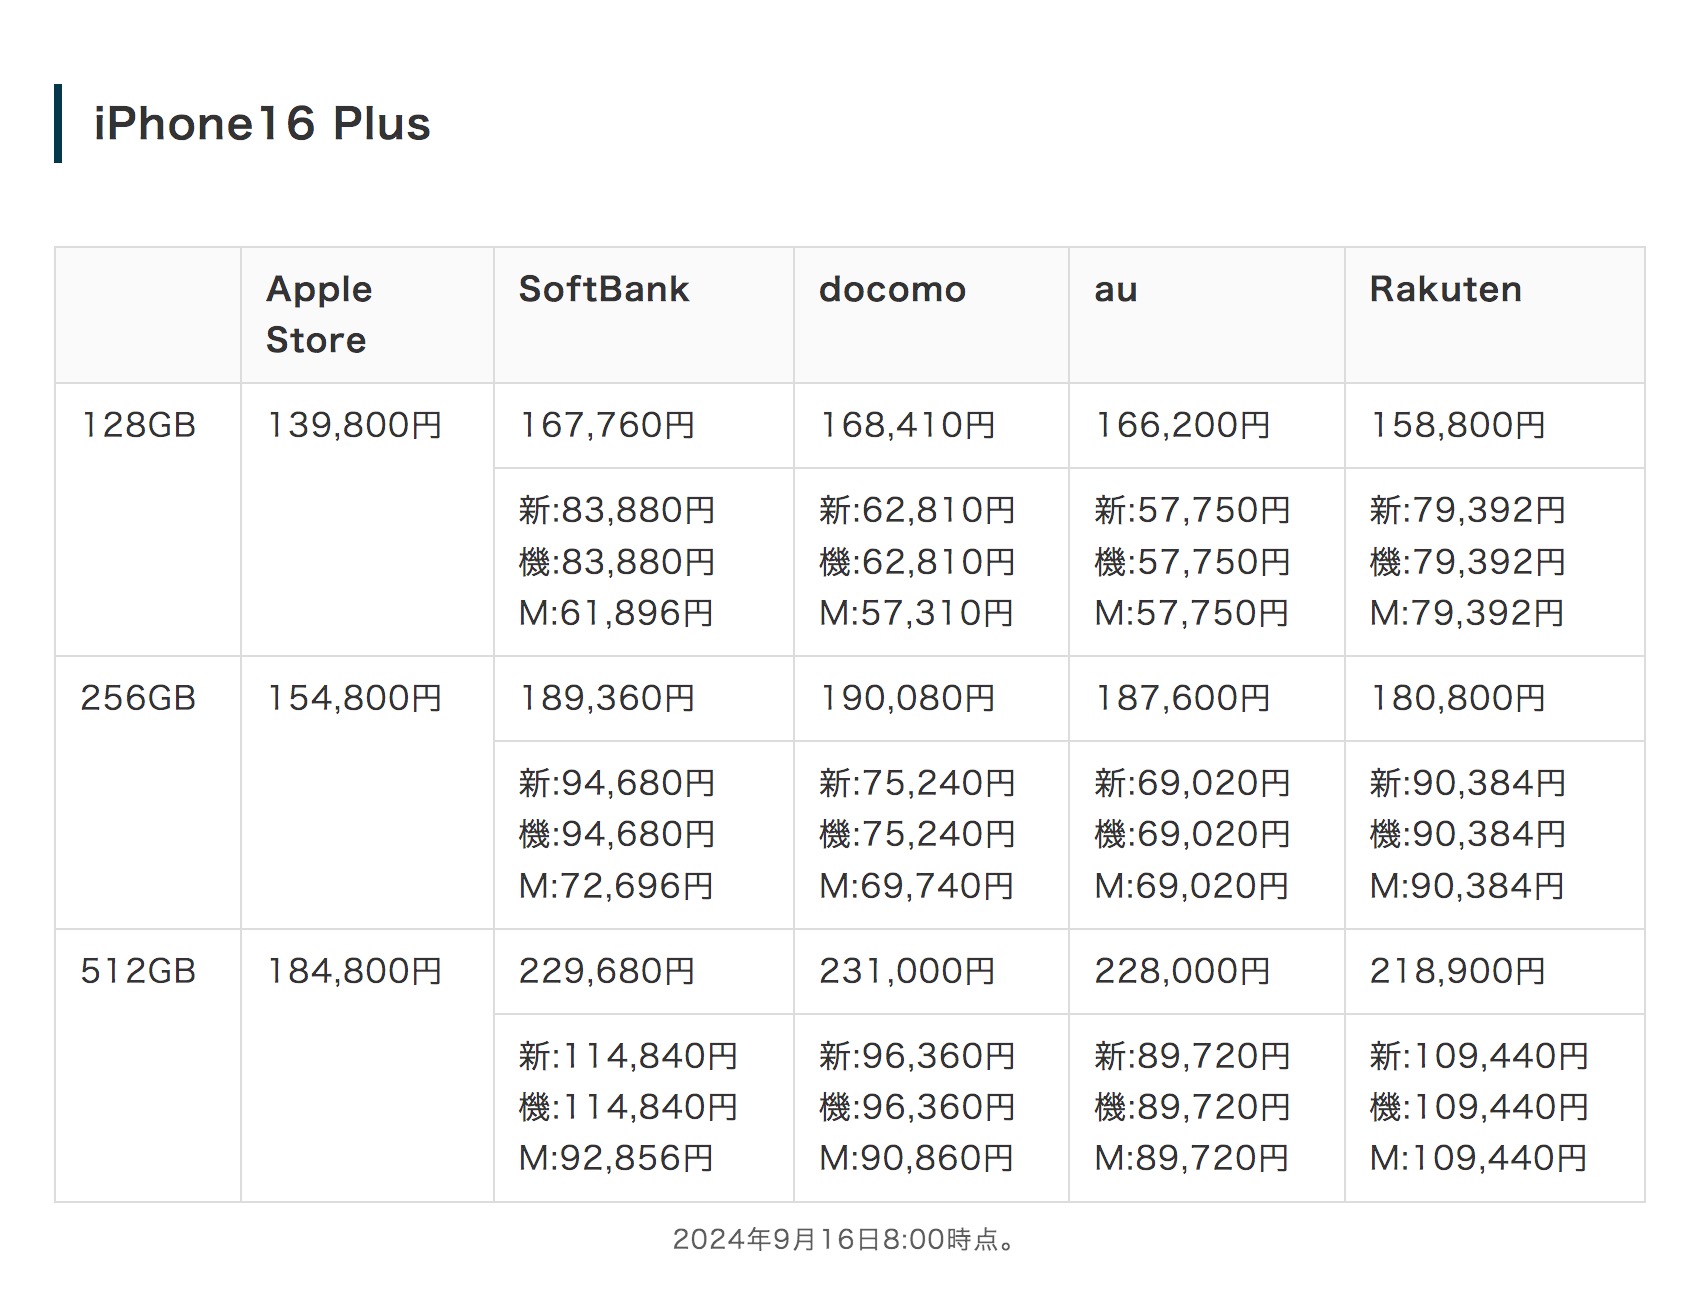Select SoftBank M:92,856円 value

click(616, 1158)
